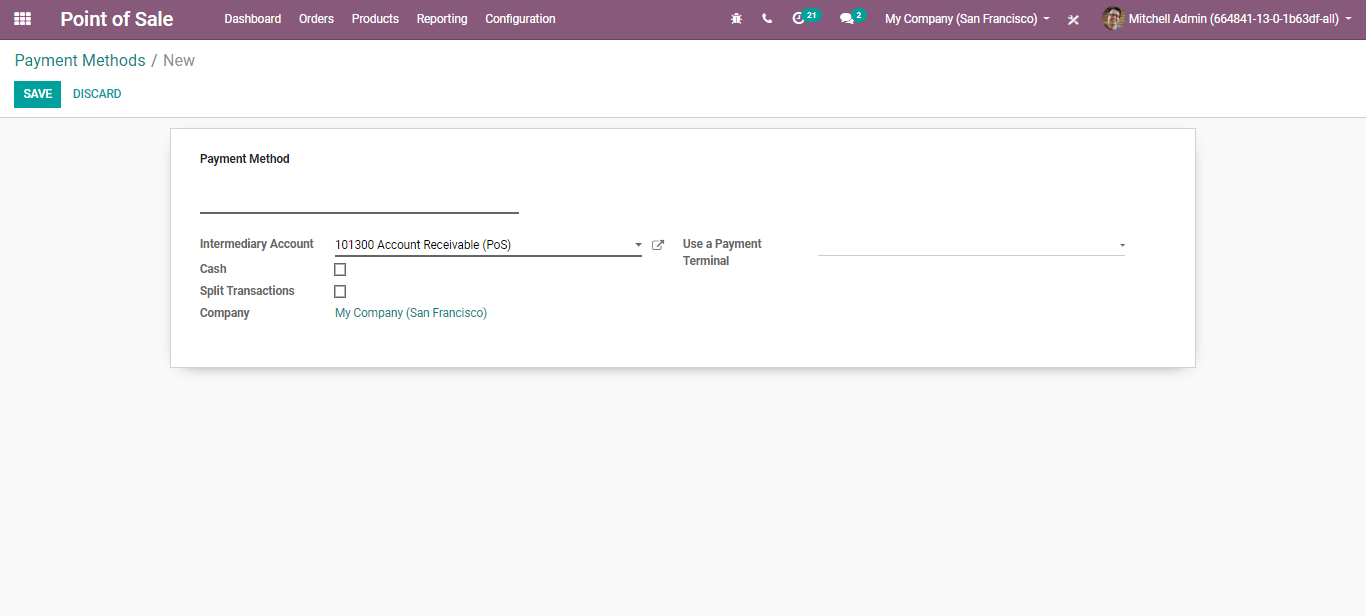The height and width of the screenshot is (616, 1366).
Task: Open the apps grid menu icon
Action: pos(22,19)
